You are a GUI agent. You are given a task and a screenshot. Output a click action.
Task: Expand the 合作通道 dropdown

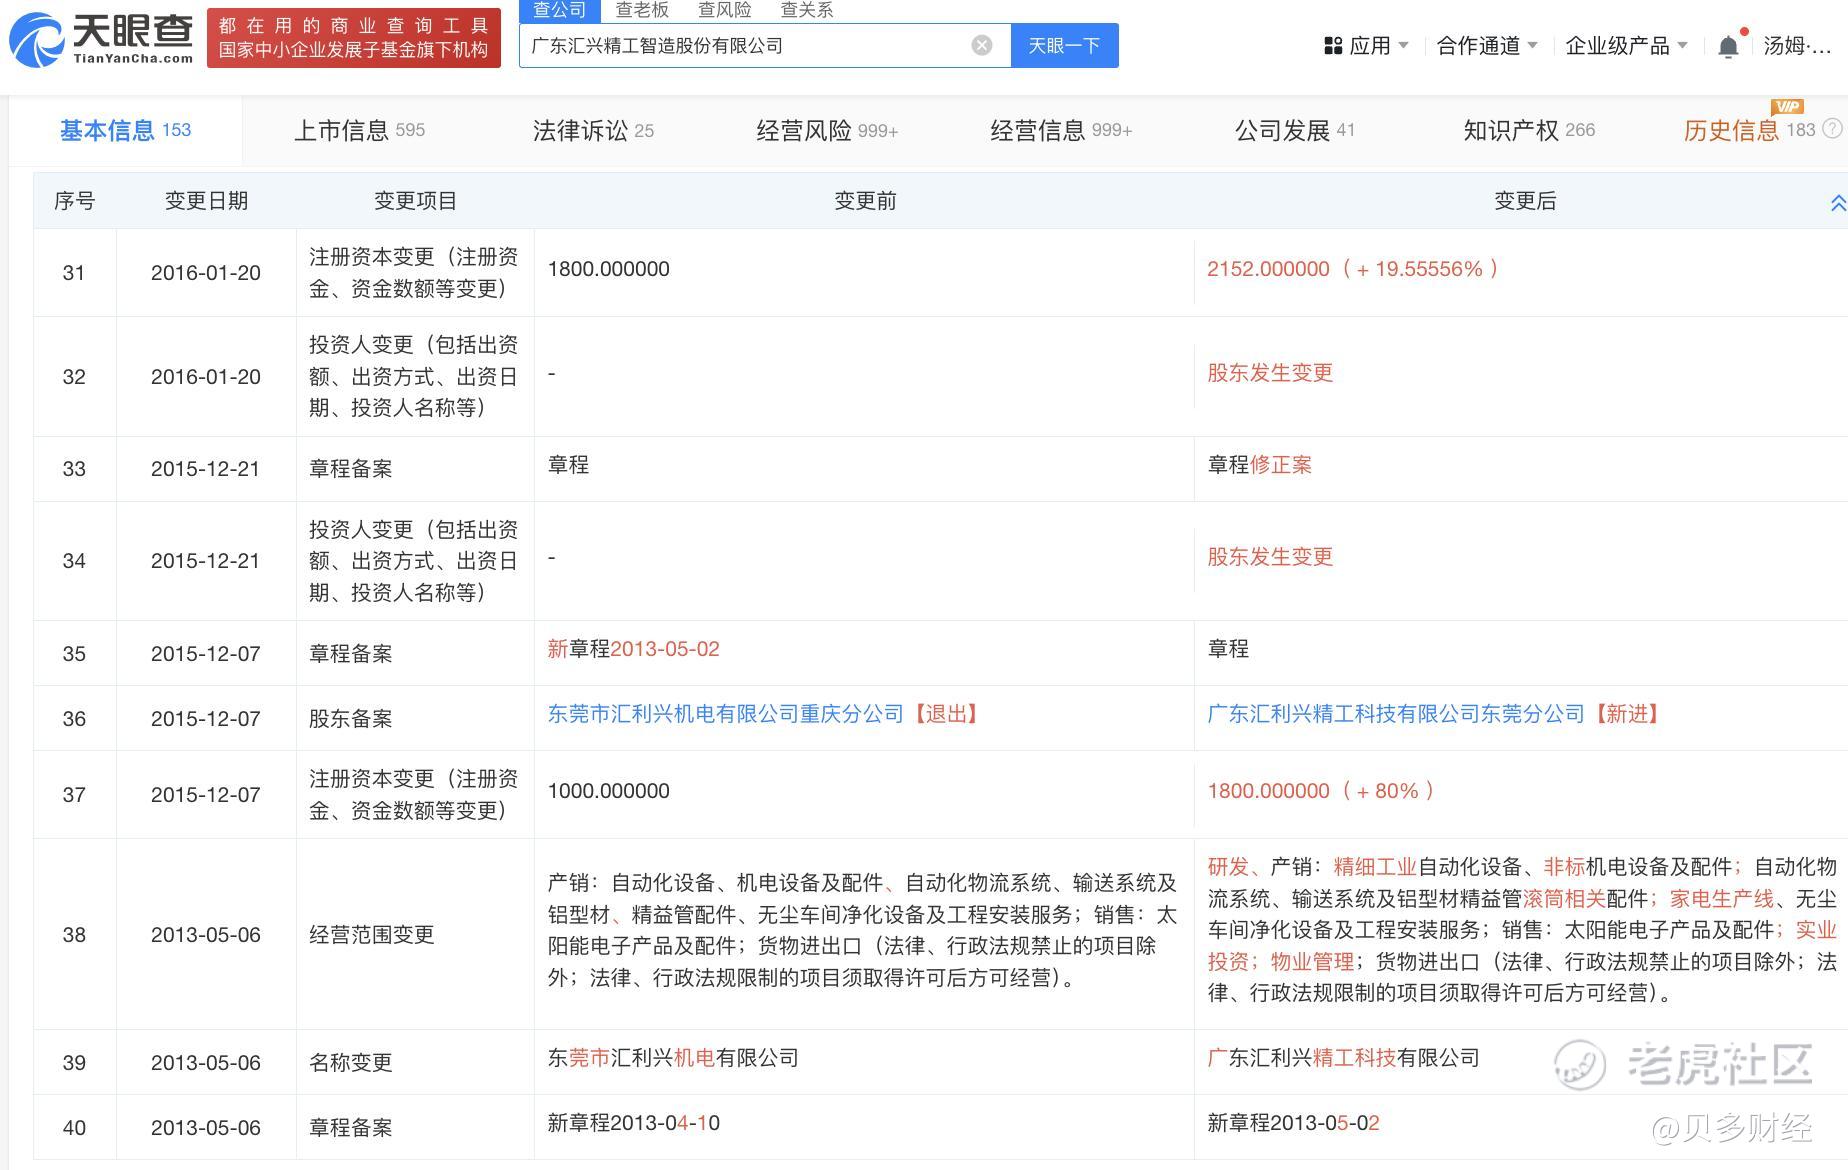tap(1486, 46)
